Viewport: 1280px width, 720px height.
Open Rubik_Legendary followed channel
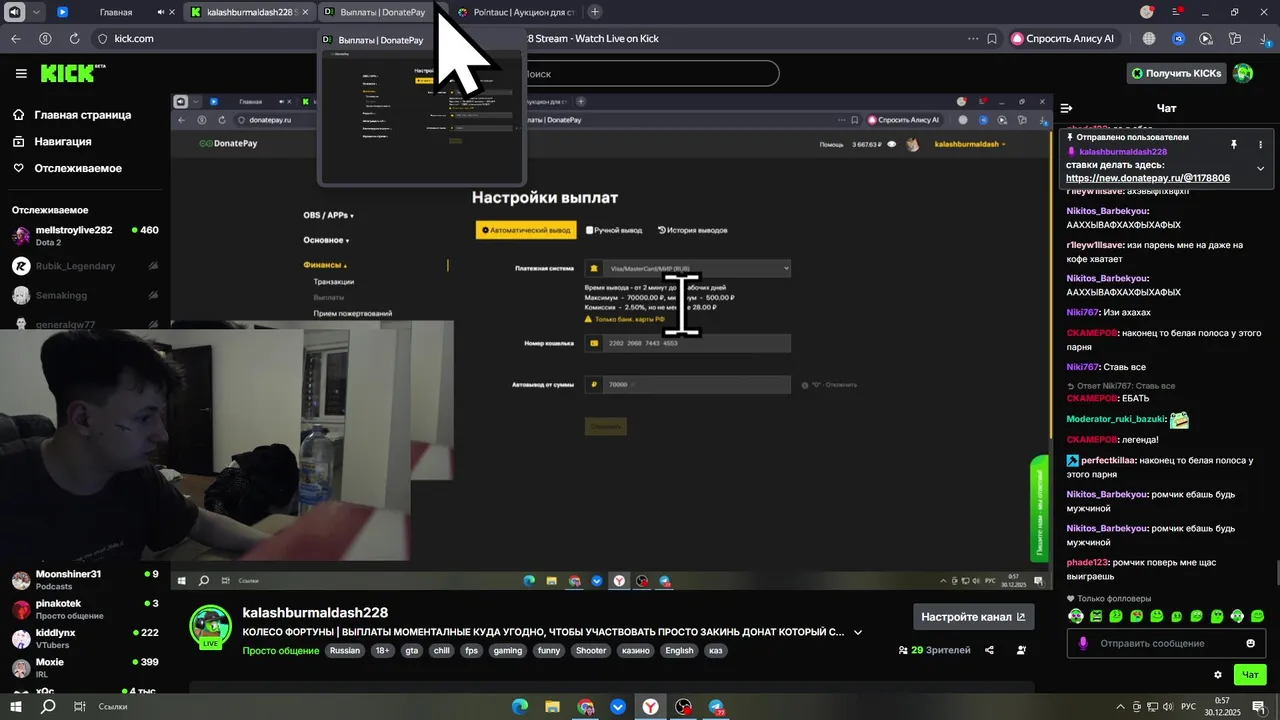(x=85, y=266)
